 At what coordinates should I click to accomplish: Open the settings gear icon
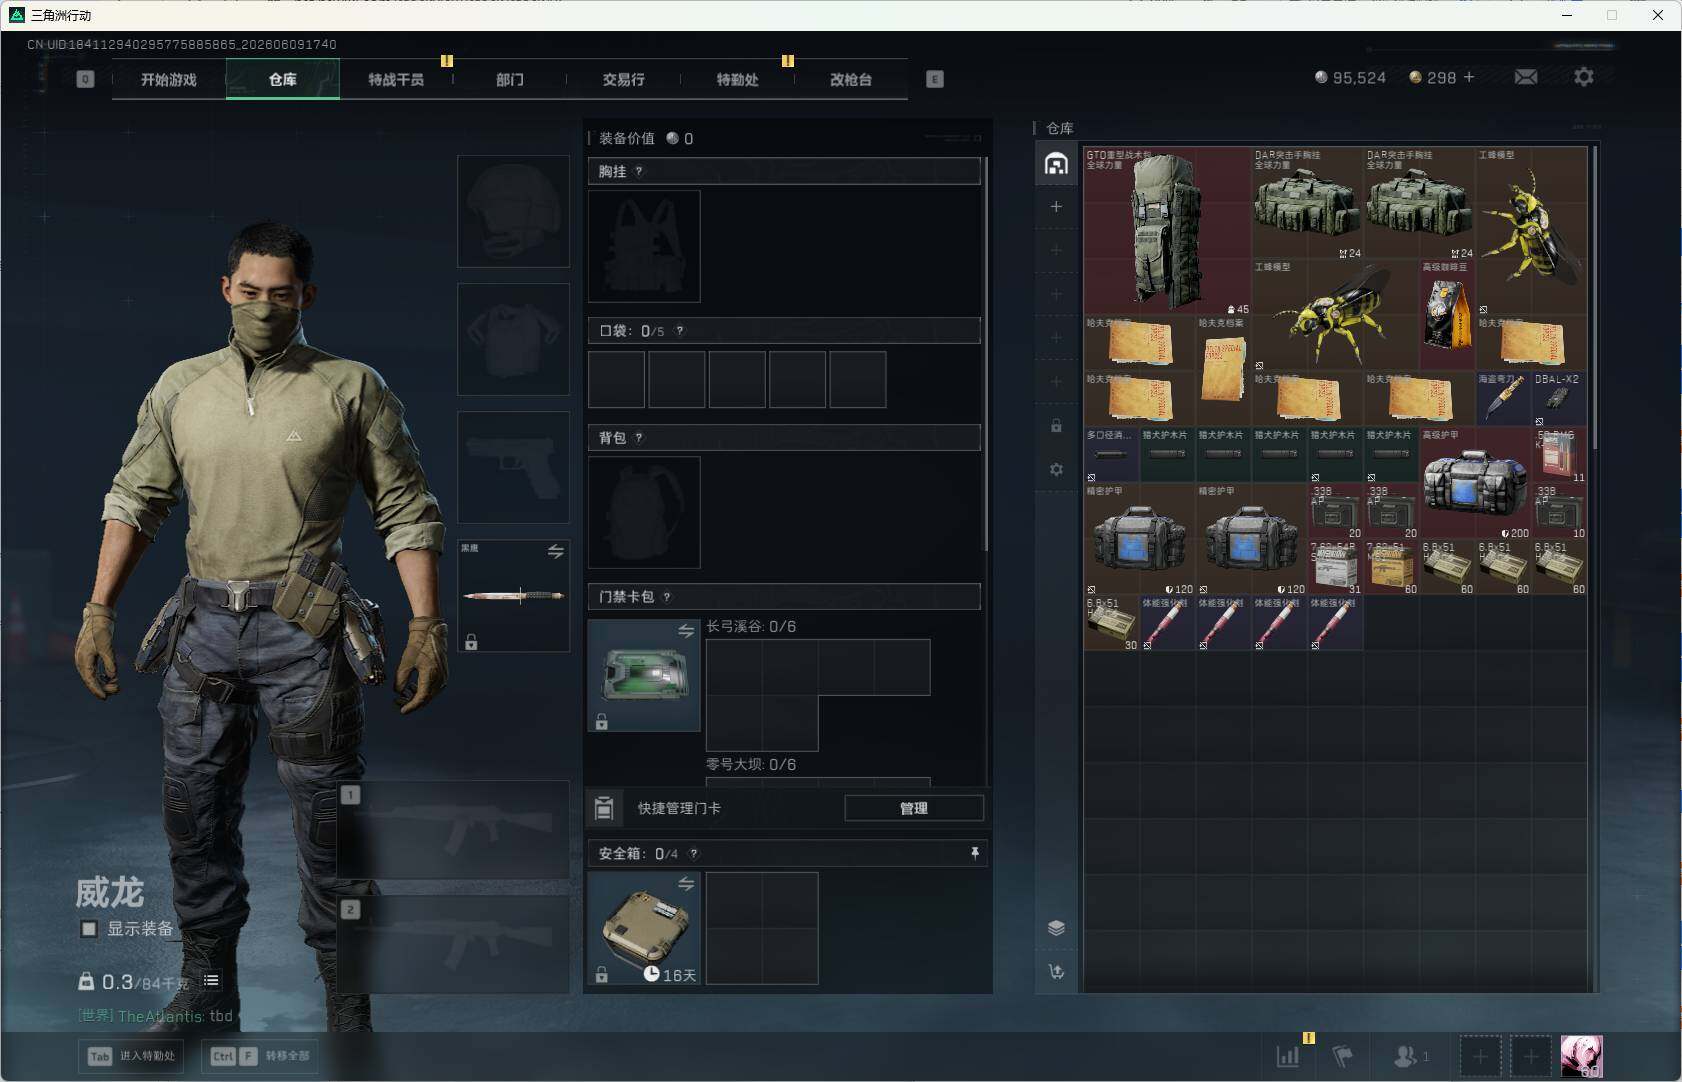[1584, 77]
